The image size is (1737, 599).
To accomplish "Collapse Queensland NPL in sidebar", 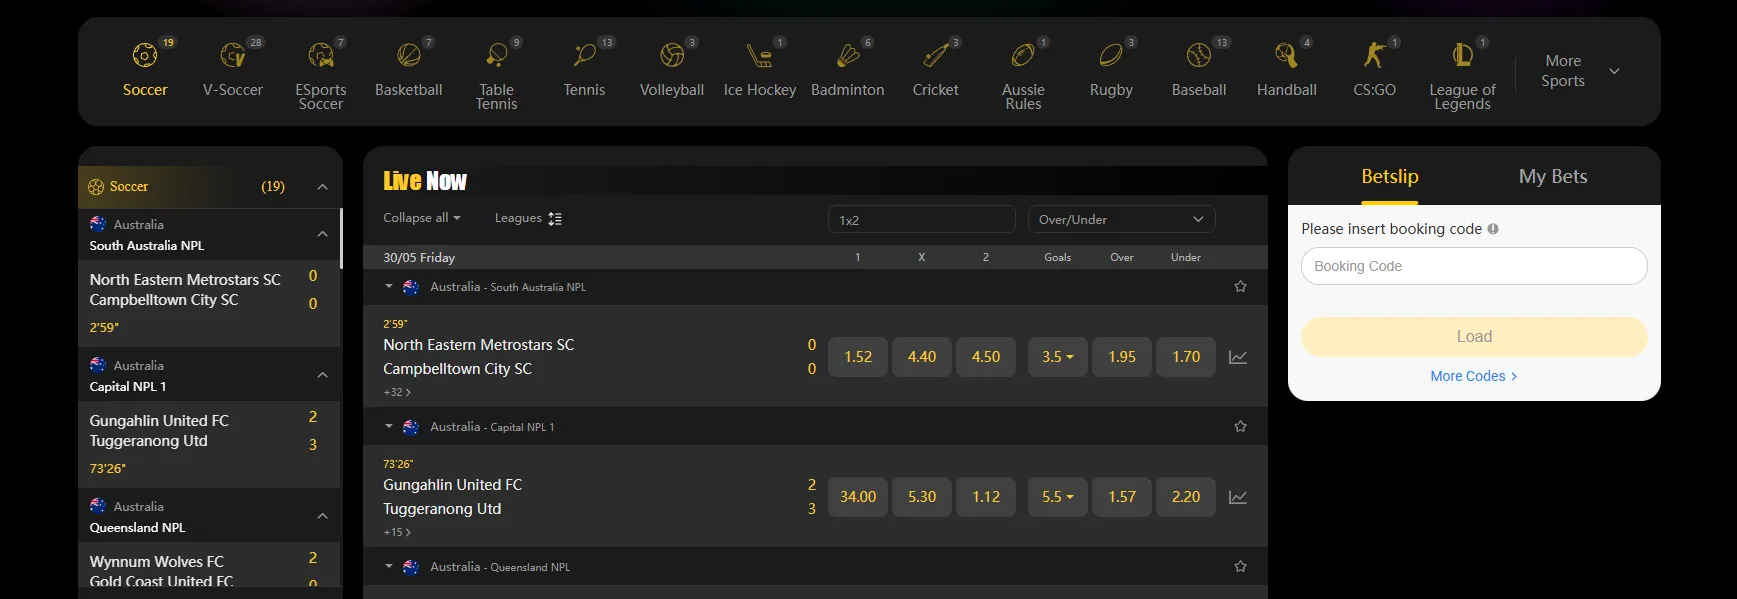I will (x=322, y=517).
